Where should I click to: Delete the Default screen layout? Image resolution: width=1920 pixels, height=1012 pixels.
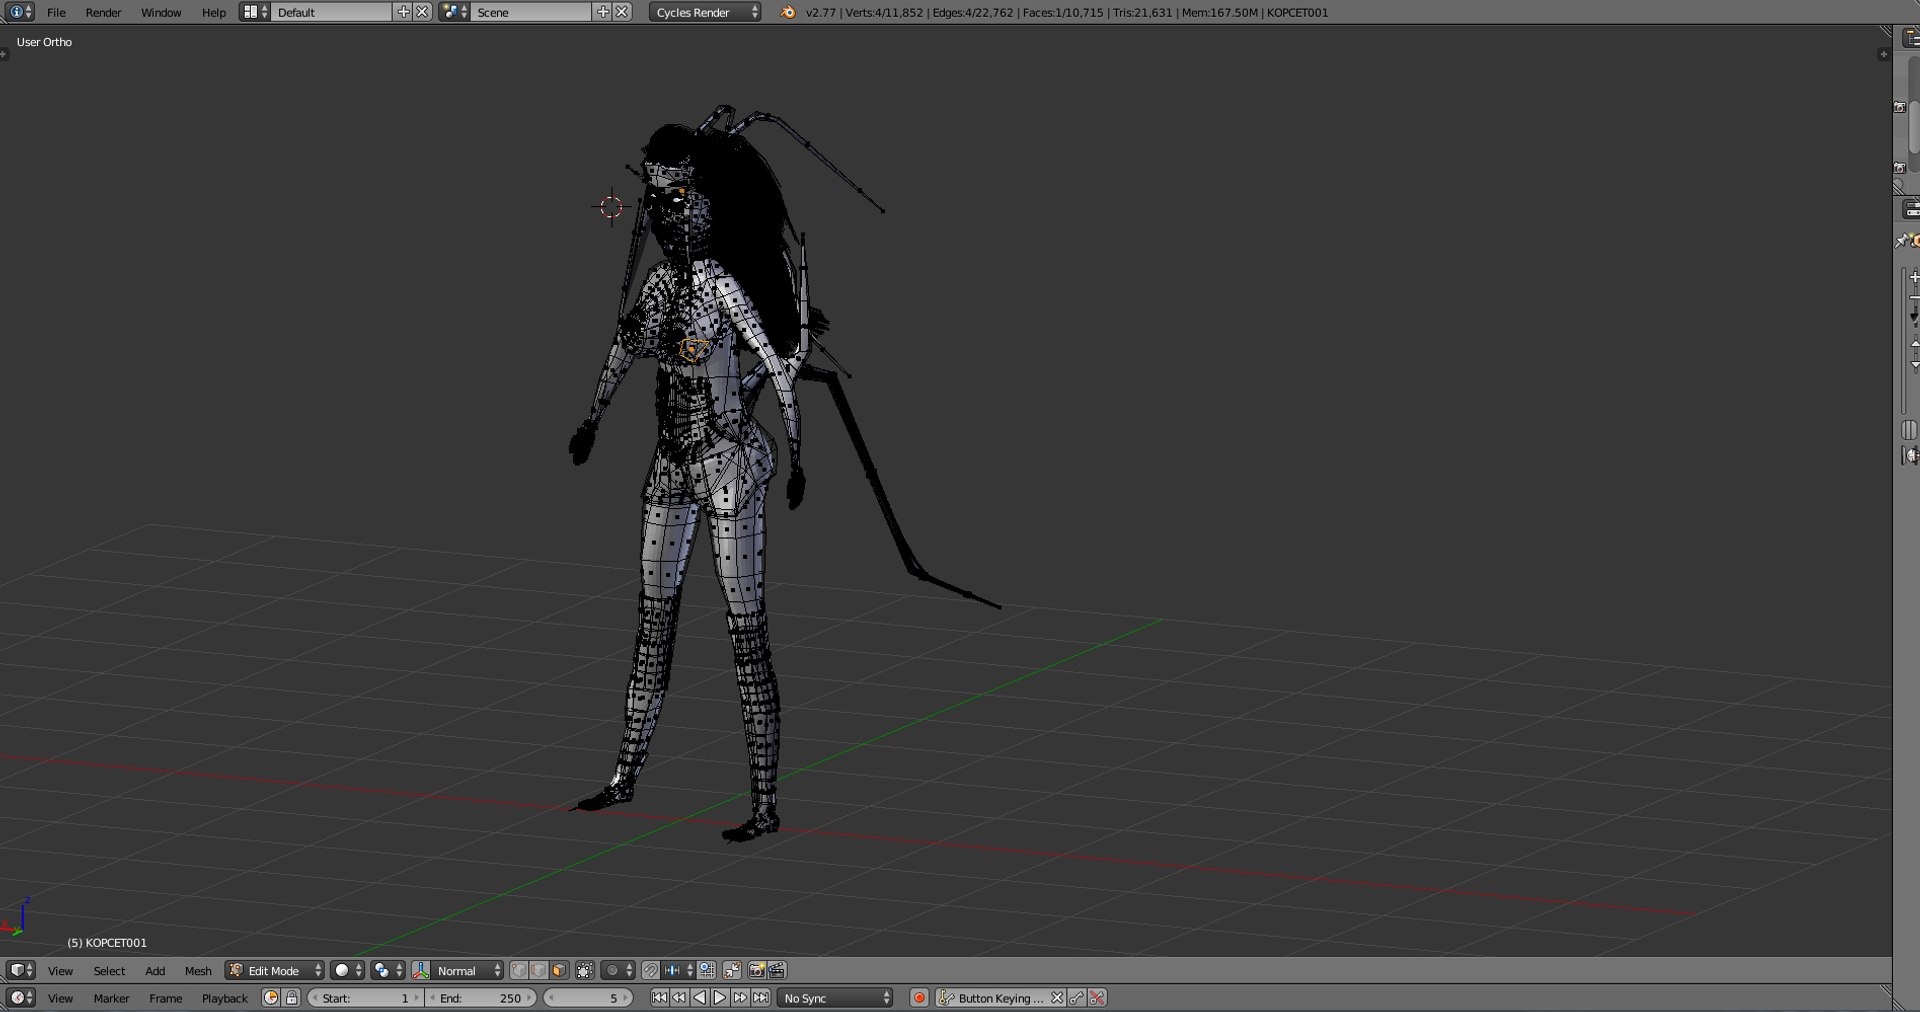[422, 12]
